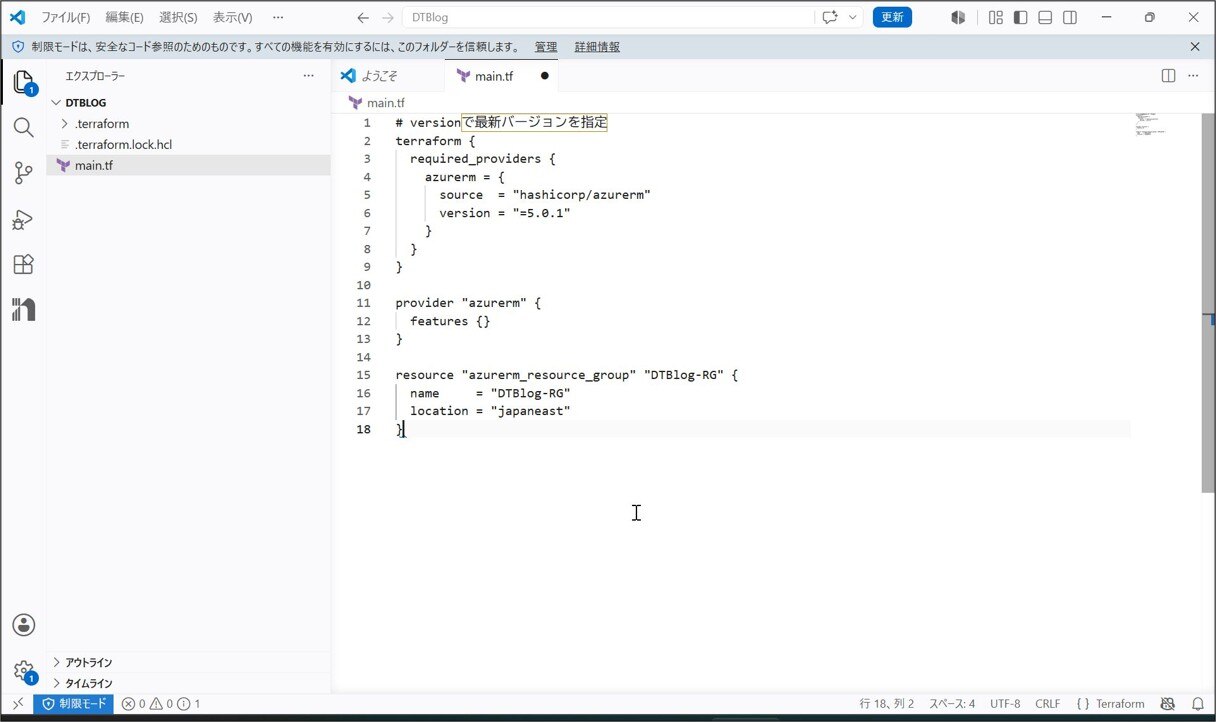Open the HashiCorp Terraform sidebar icon

point(23,310)
